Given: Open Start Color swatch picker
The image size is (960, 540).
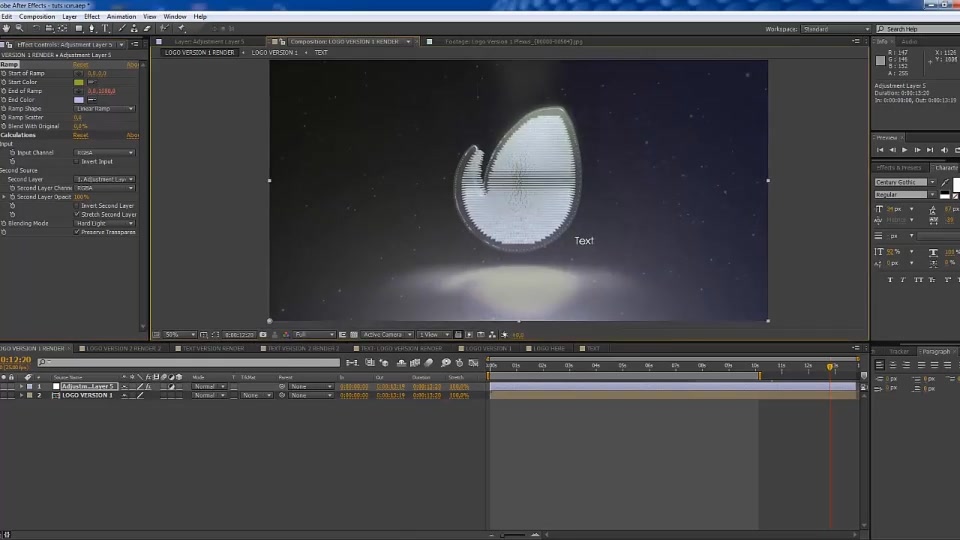Looking at the screenshot, I should (x=79, y=82).
